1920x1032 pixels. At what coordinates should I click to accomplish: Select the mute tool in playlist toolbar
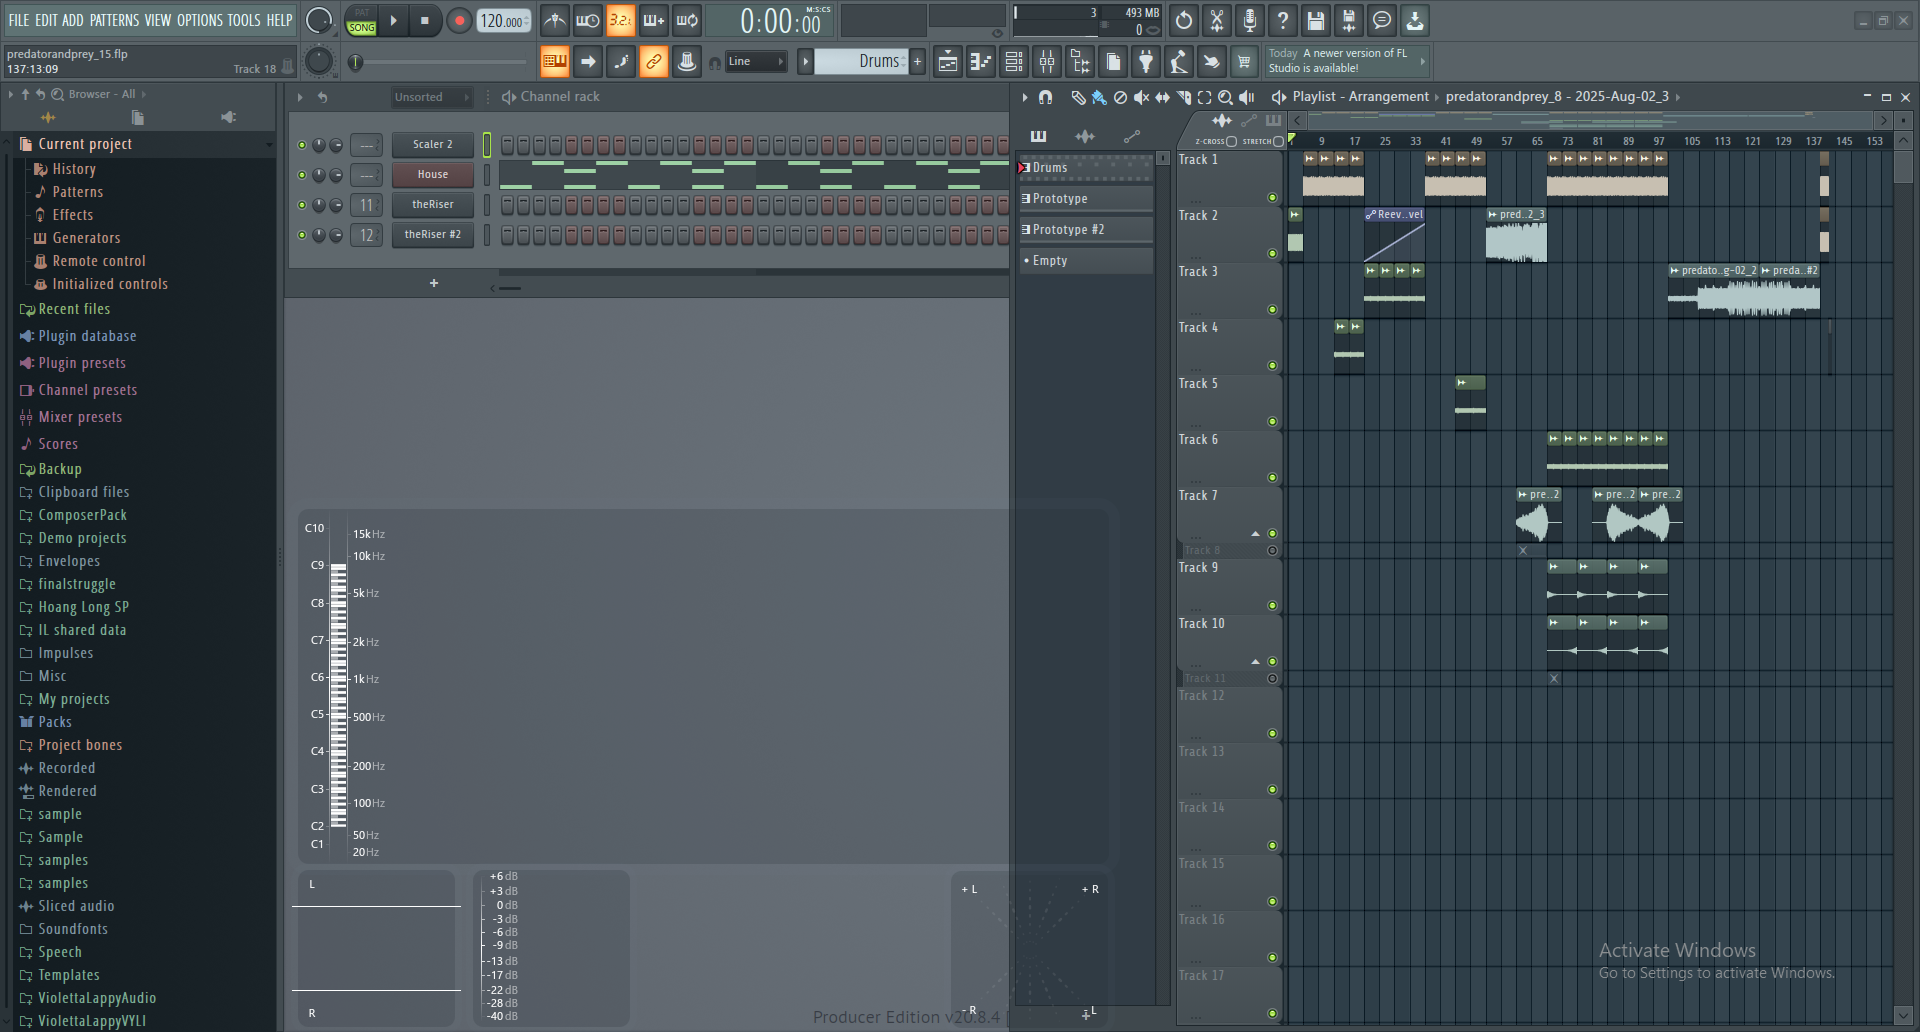tap(1141, 97)
